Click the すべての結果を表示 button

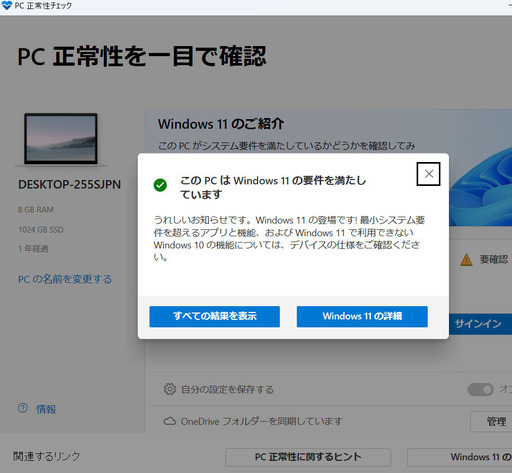[214, 316]
